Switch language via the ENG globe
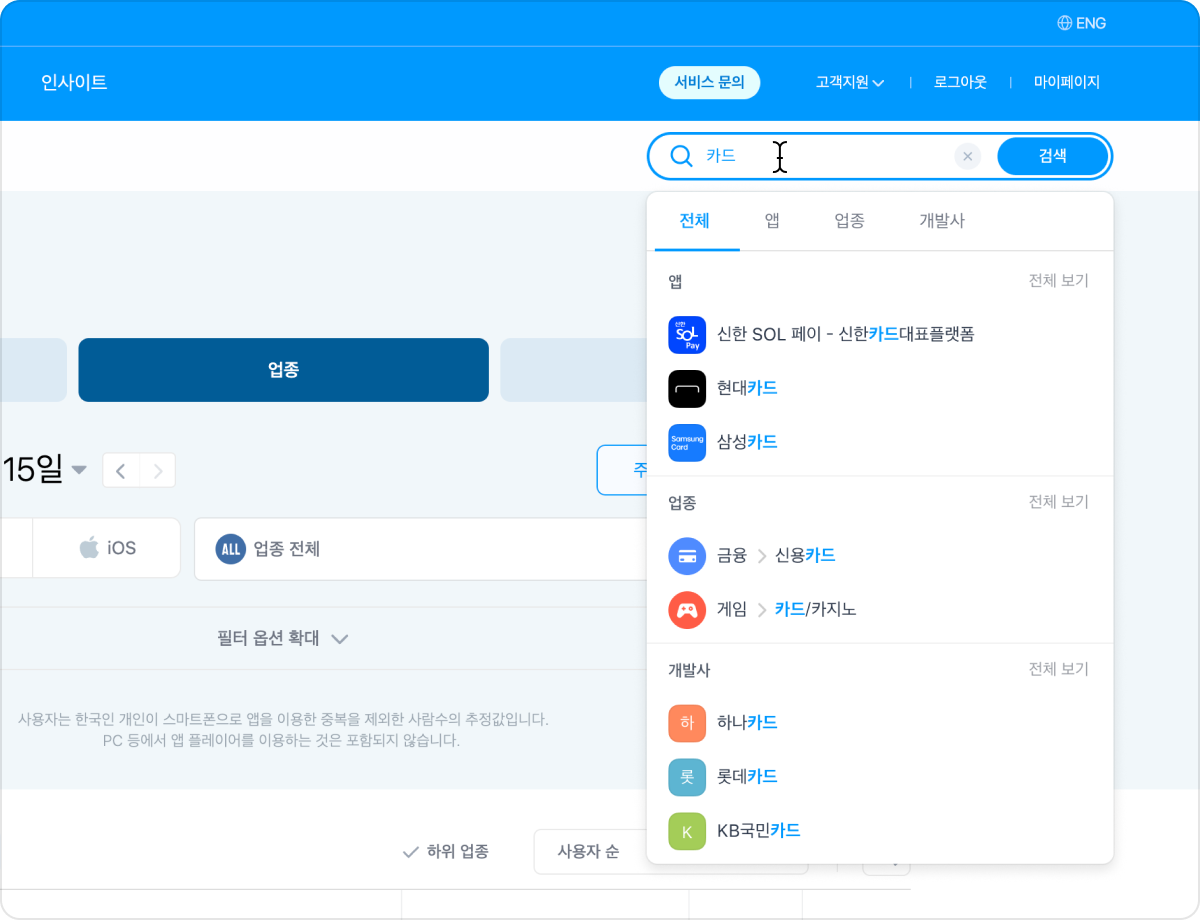Screen dimensions: 1200x920 (1081, 23)
